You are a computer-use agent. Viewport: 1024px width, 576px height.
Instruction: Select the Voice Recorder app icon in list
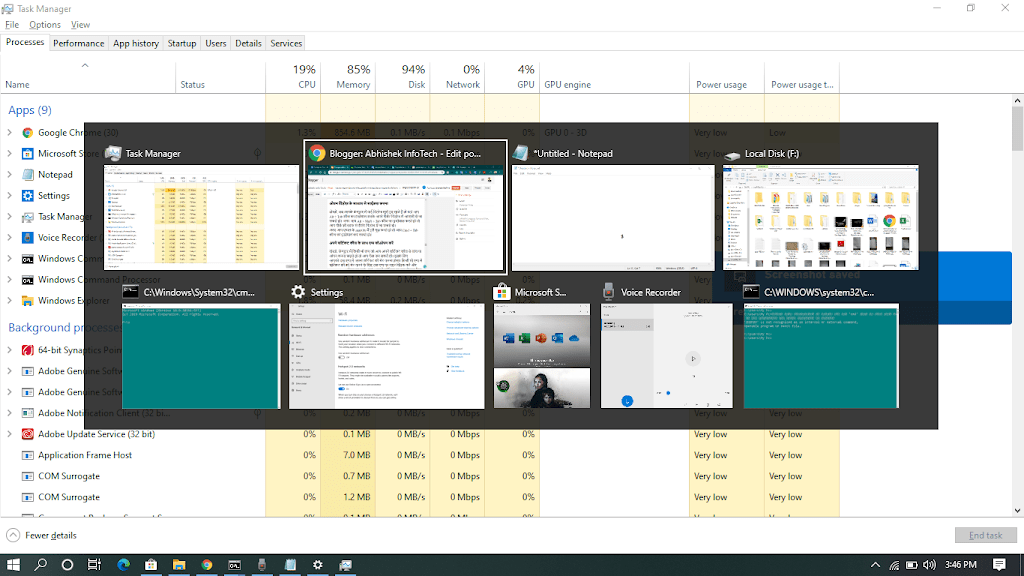click(27, 238)
